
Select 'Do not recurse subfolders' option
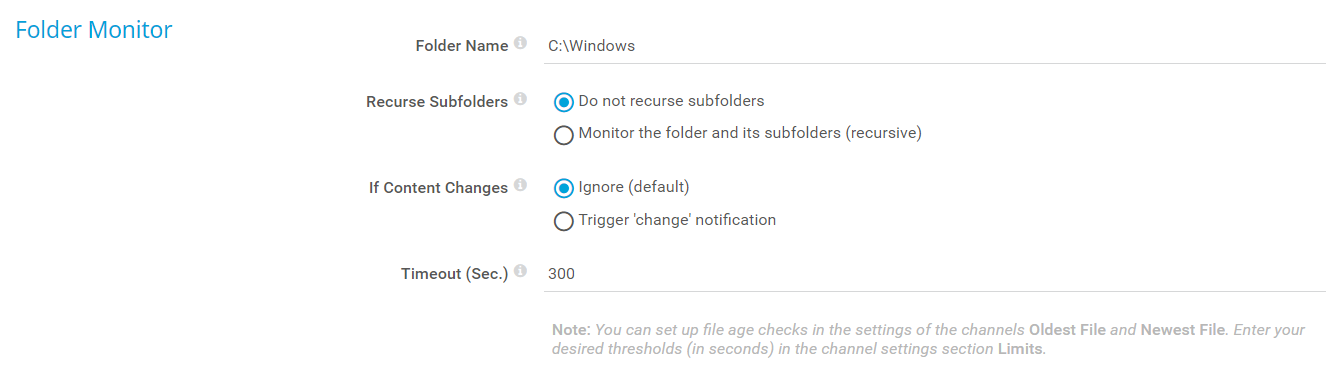(x=564, y=102)
